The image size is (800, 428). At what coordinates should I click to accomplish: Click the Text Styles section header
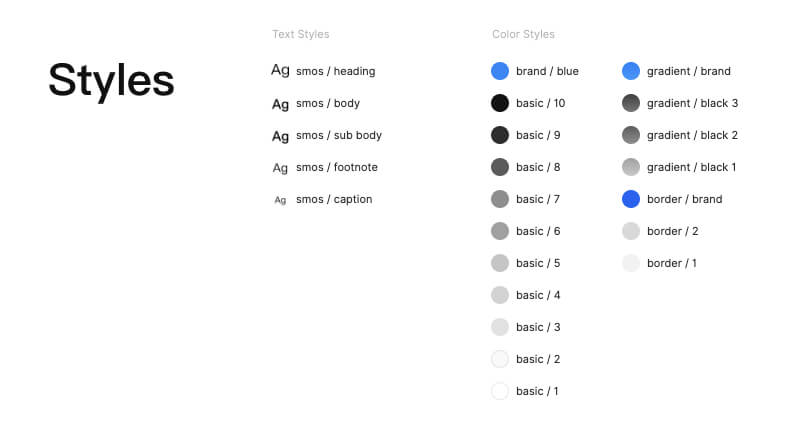click(300, 35)
